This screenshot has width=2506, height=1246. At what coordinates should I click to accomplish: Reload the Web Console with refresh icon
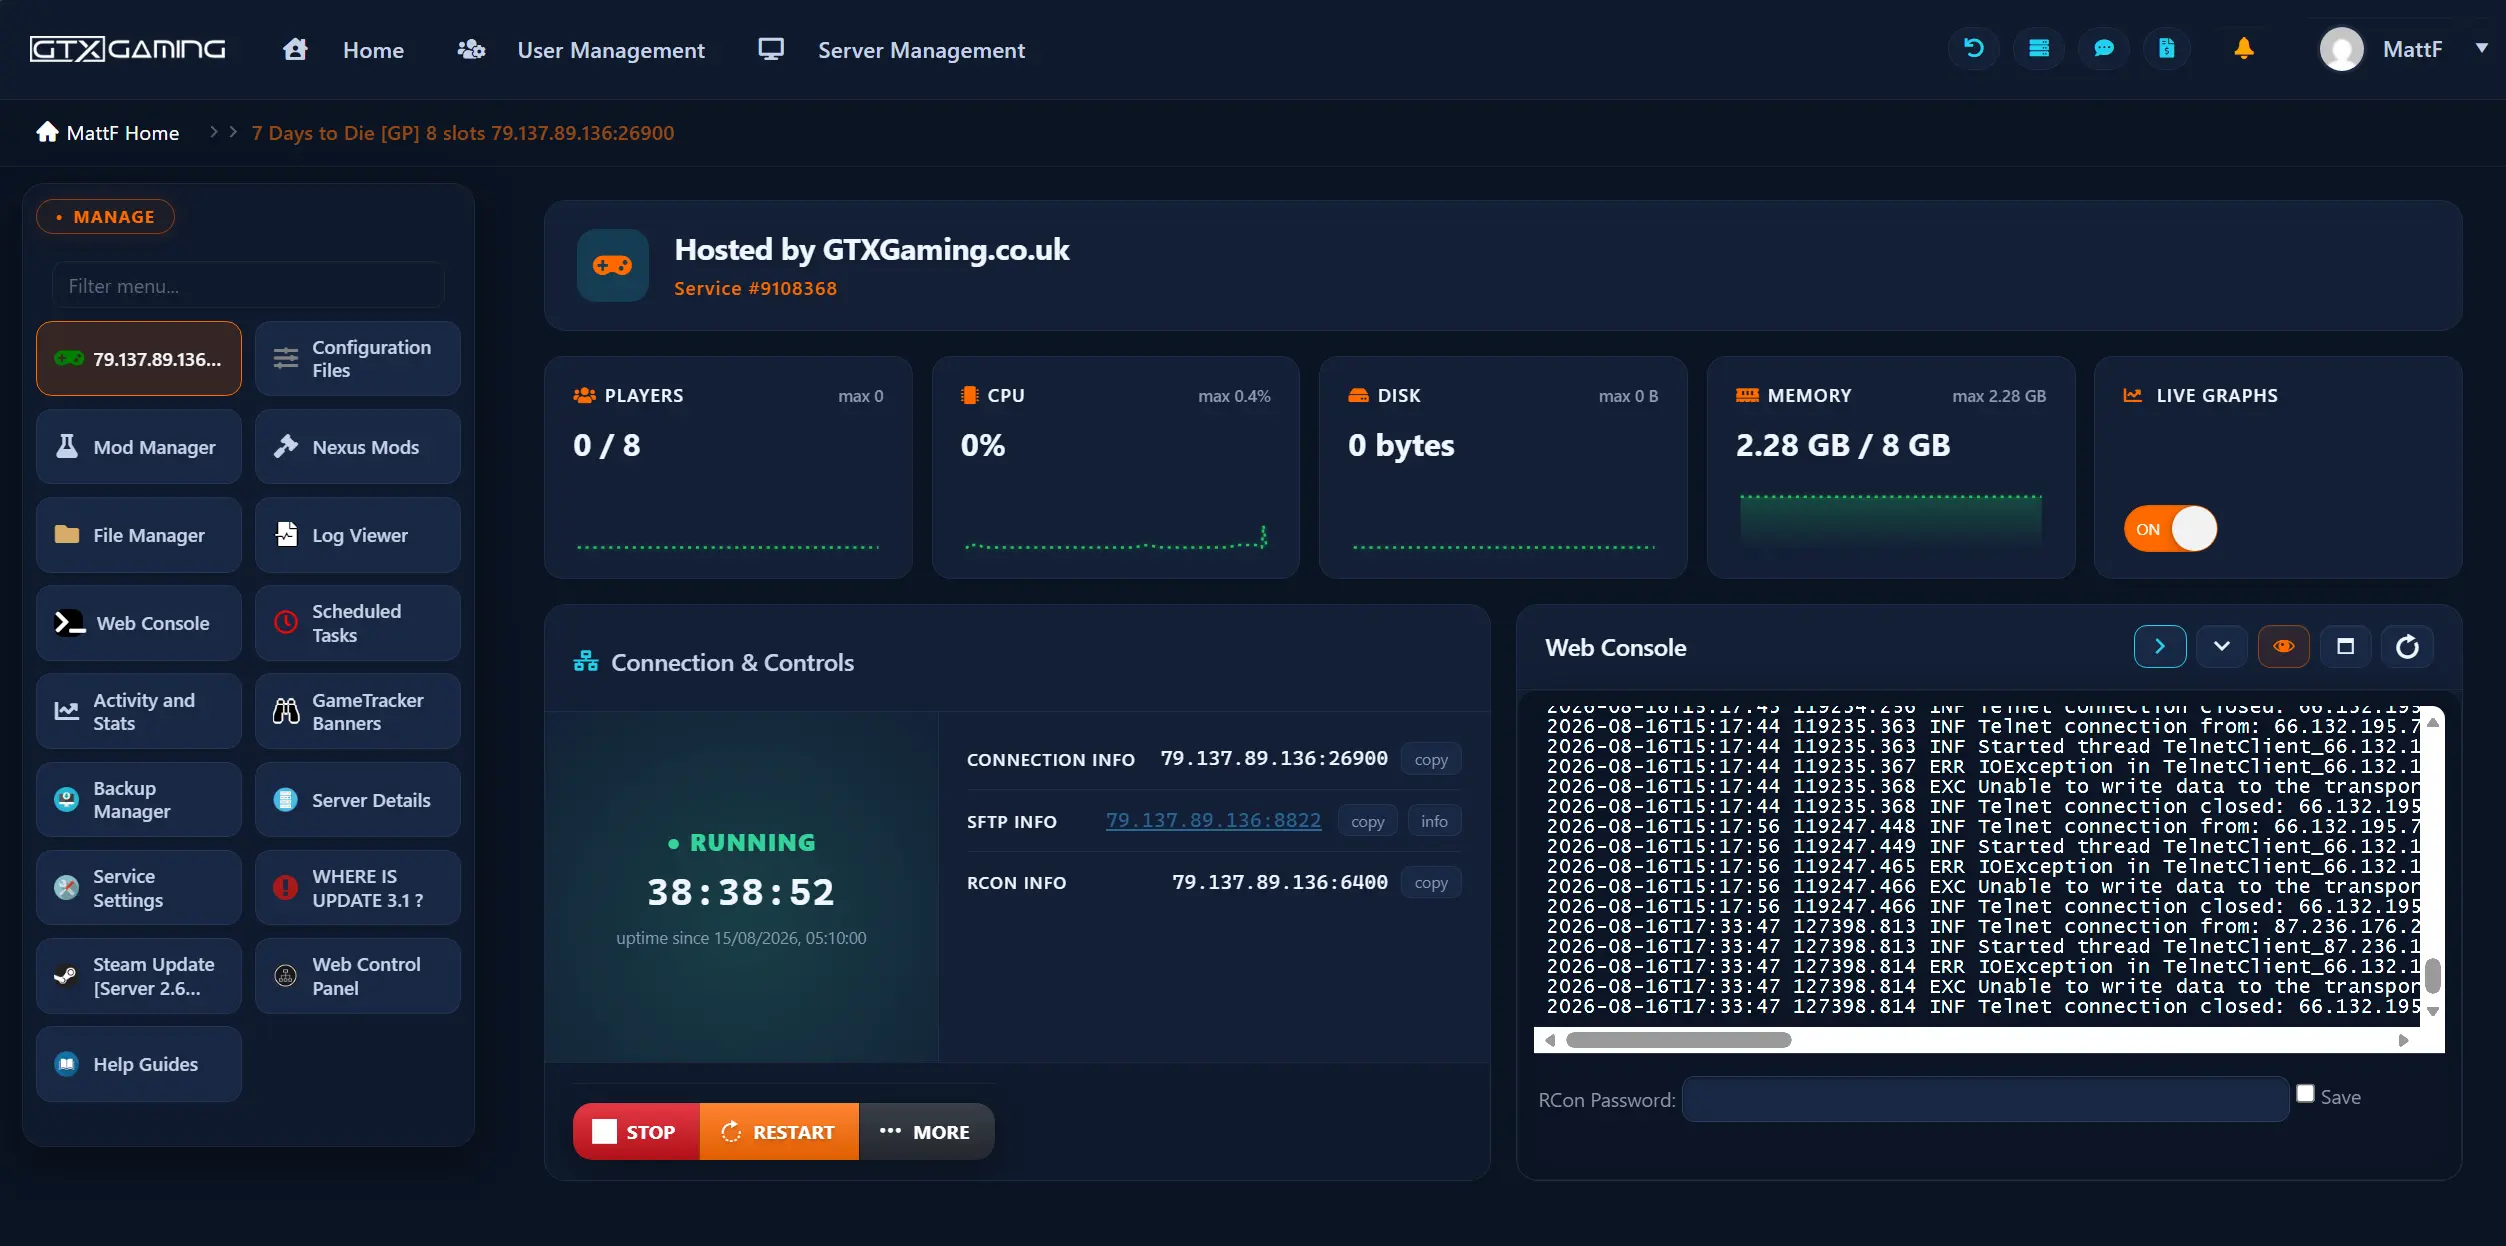tap(2407, 647)
